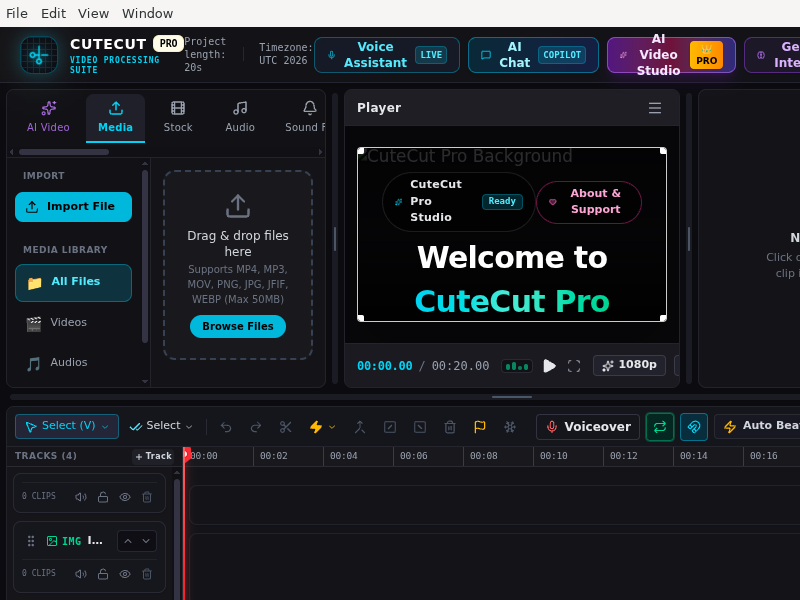
Task: Add a marker with the flag icon
Action: tap(480, 427)
